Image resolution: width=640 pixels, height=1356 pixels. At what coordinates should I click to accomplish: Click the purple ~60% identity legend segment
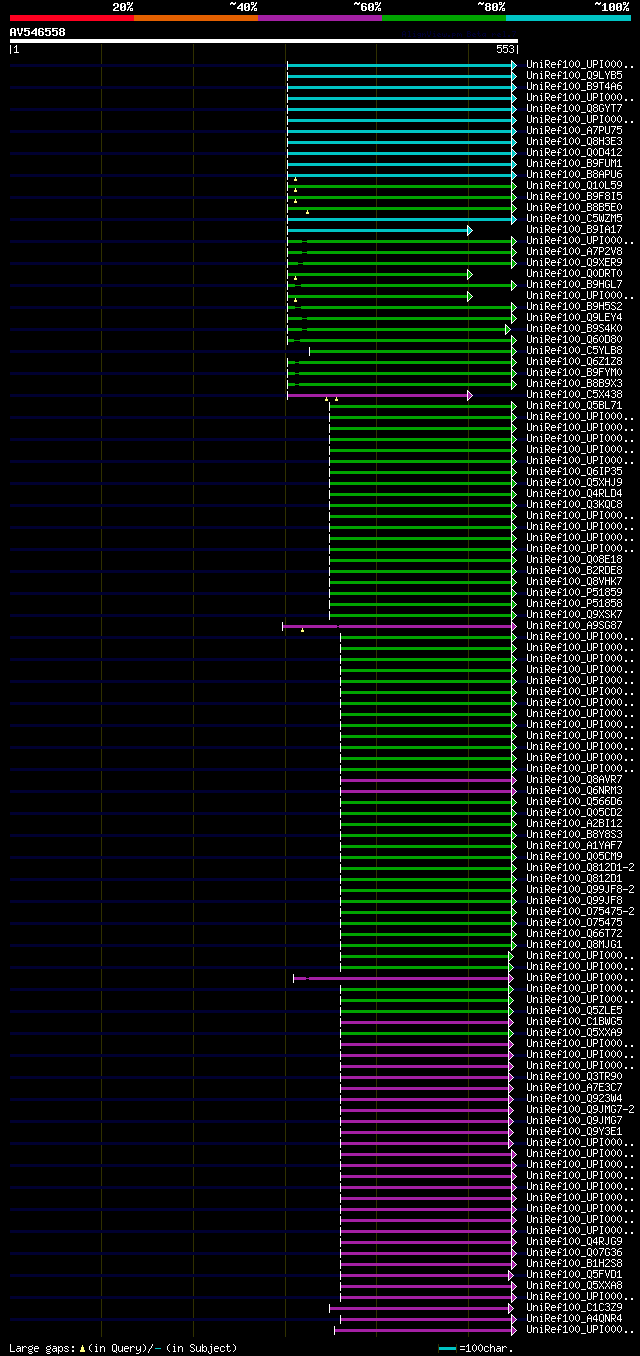pyautogui.click(x=320, y=17)
